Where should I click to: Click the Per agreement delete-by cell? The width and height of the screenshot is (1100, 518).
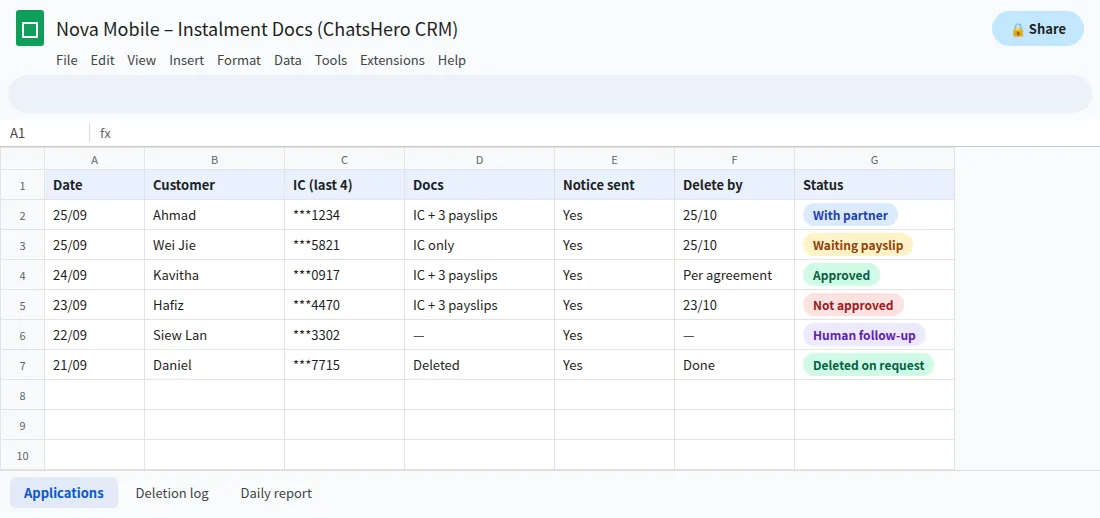[x=735, y=275]
